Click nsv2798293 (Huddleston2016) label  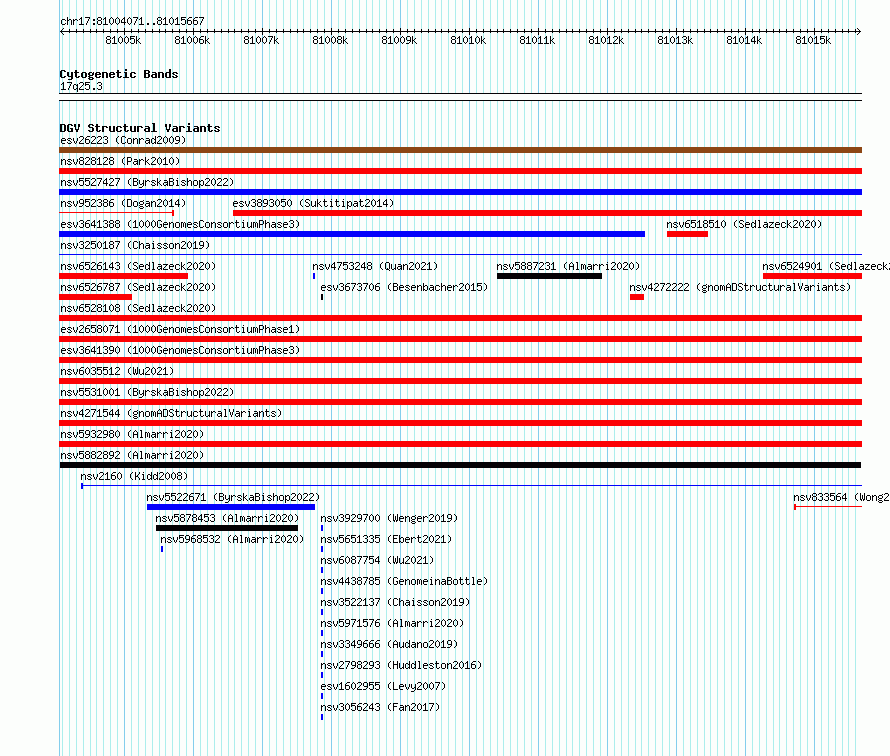401,665
